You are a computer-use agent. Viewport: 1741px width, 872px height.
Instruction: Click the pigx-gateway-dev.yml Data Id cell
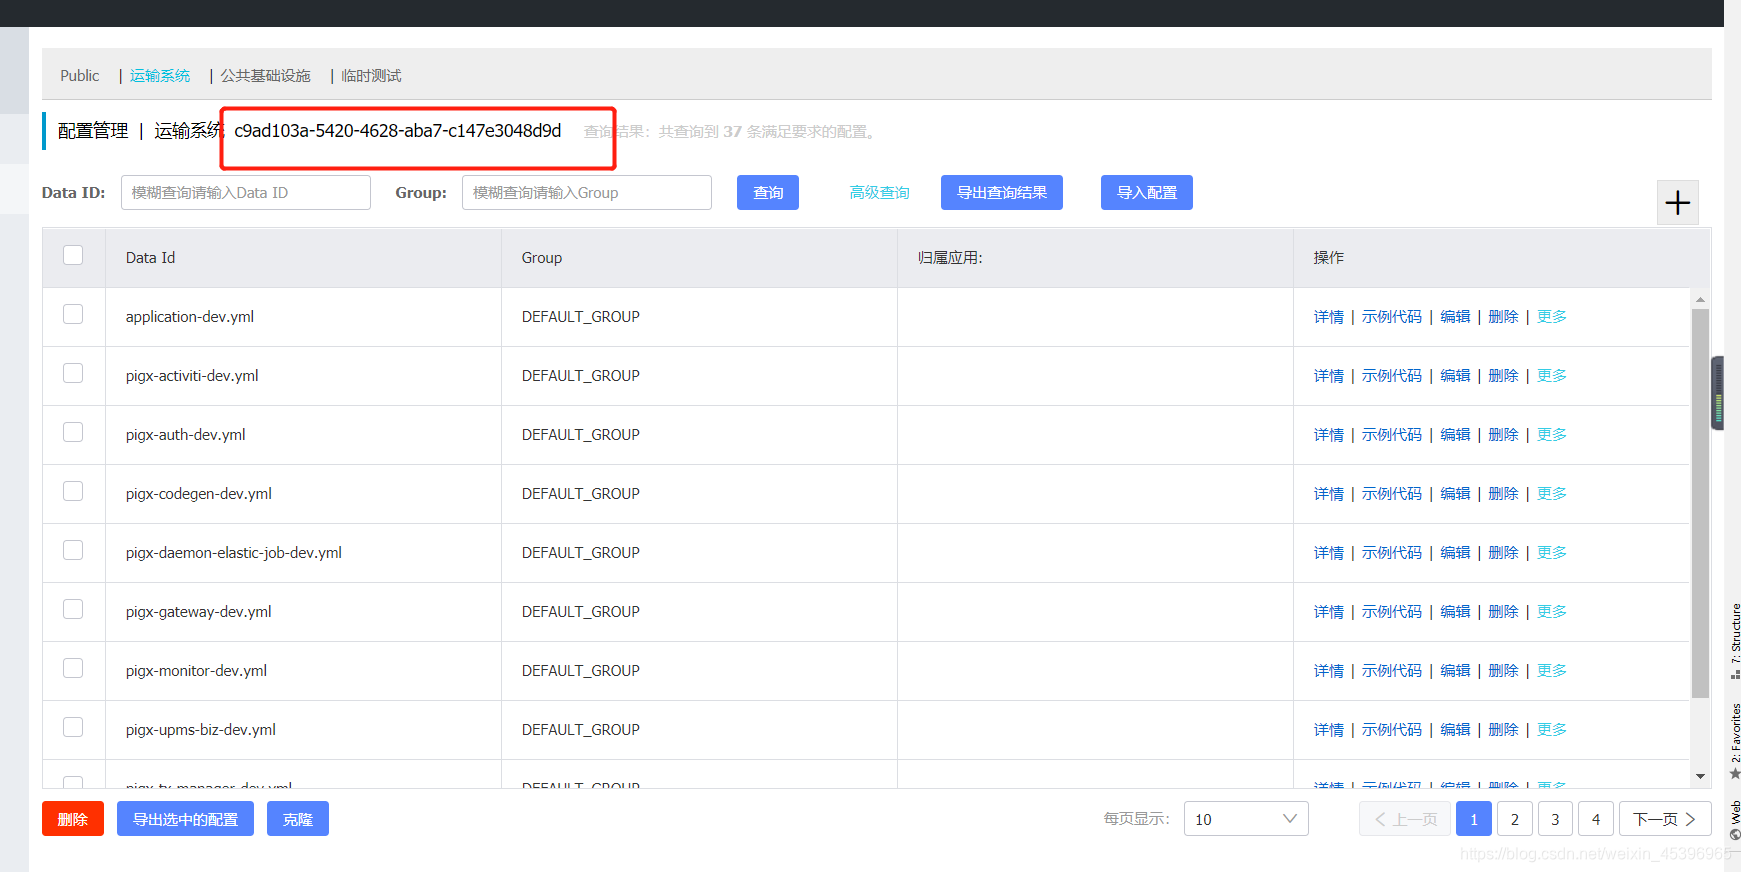(303, 612)
